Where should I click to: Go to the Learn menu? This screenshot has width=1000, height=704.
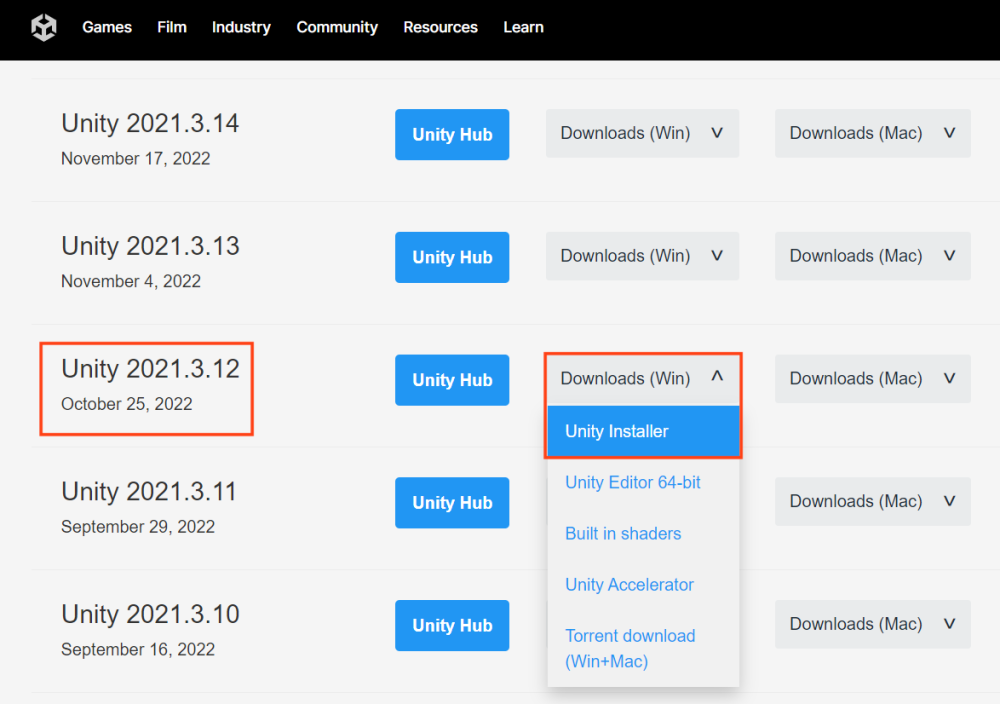(x=523, y=27)
